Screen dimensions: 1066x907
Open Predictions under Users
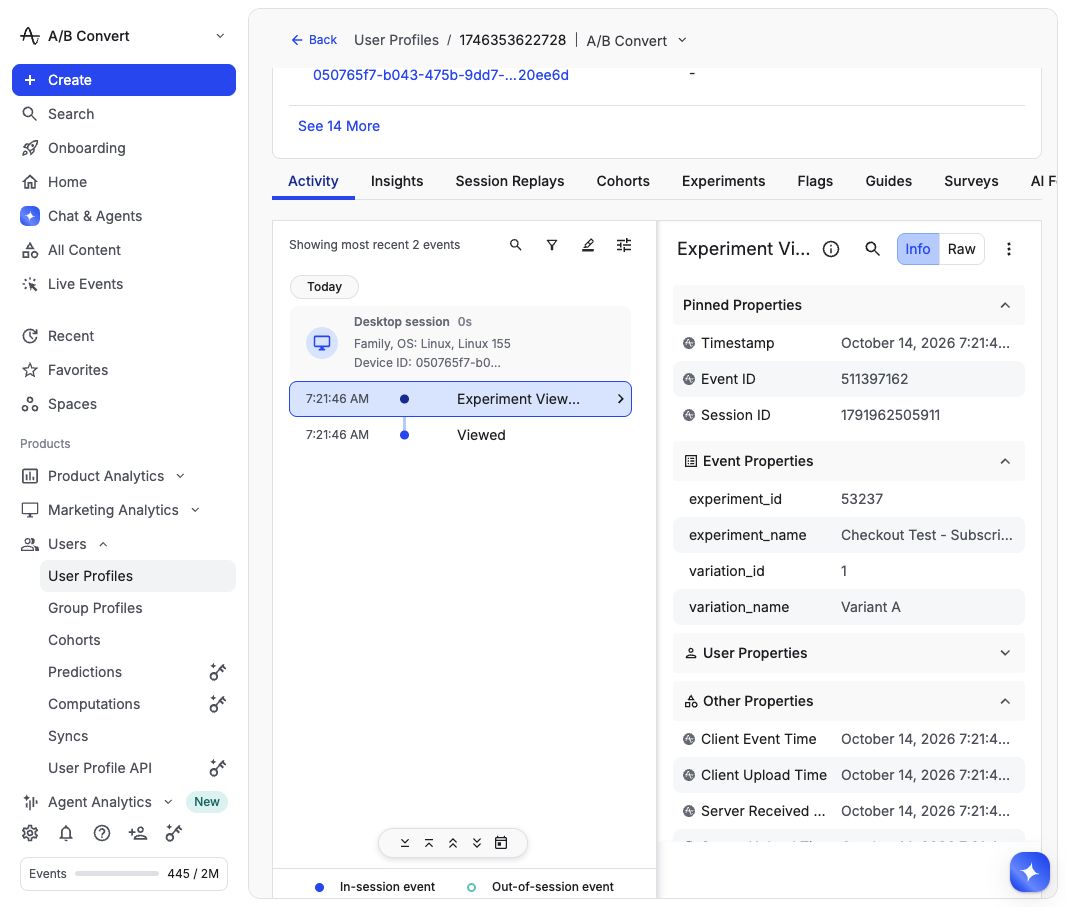coord(85,672)
